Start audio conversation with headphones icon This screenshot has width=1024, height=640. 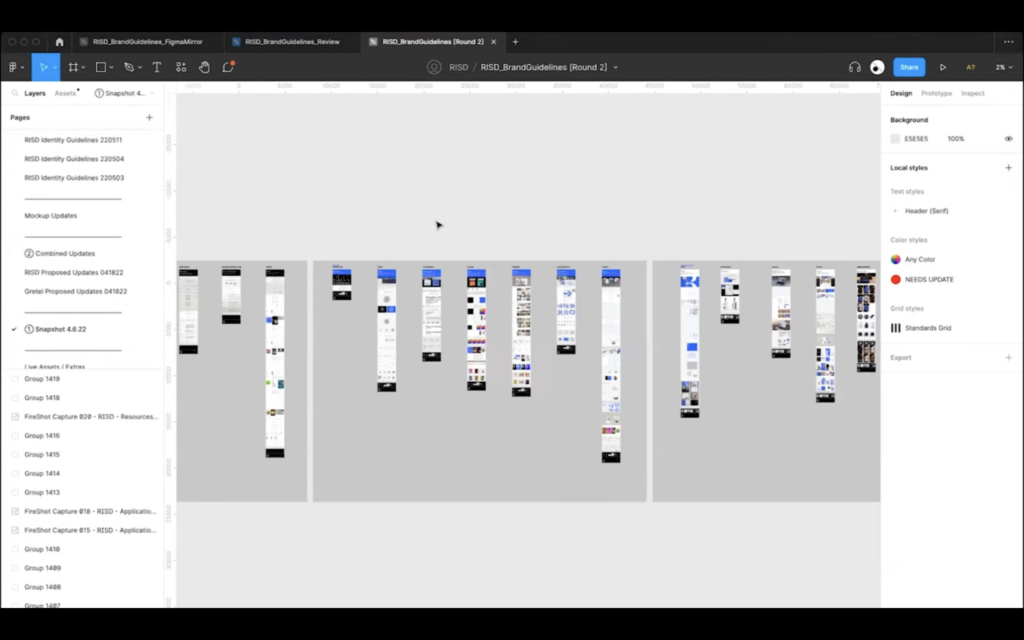click(854, 67)
